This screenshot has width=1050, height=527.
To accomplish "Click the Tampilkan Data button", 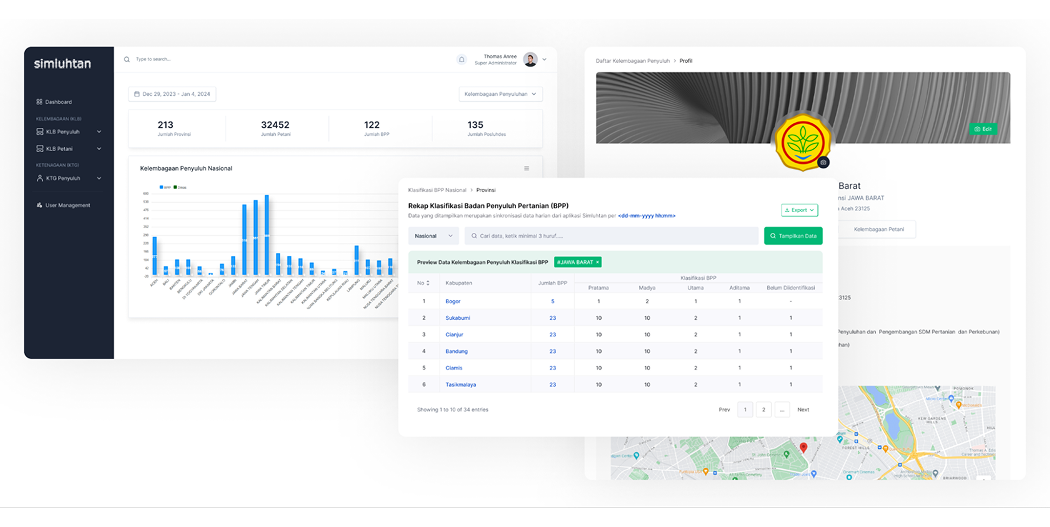I will pos(793,236).
